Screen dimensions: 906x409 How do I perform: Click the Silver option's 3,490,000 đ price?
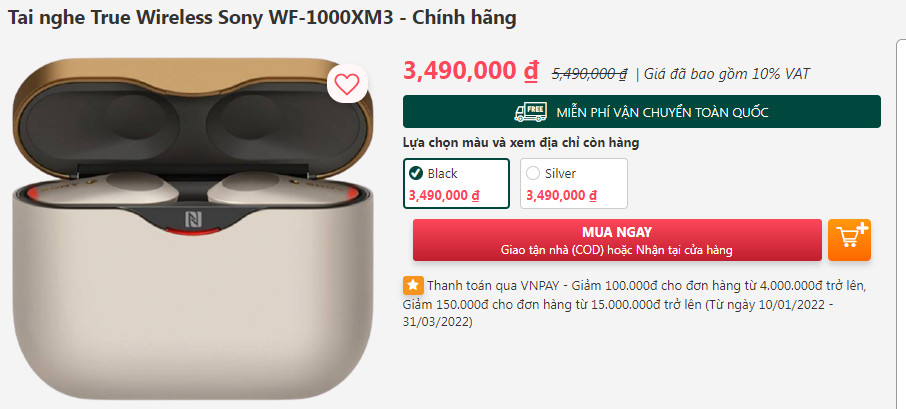[562, 196]
